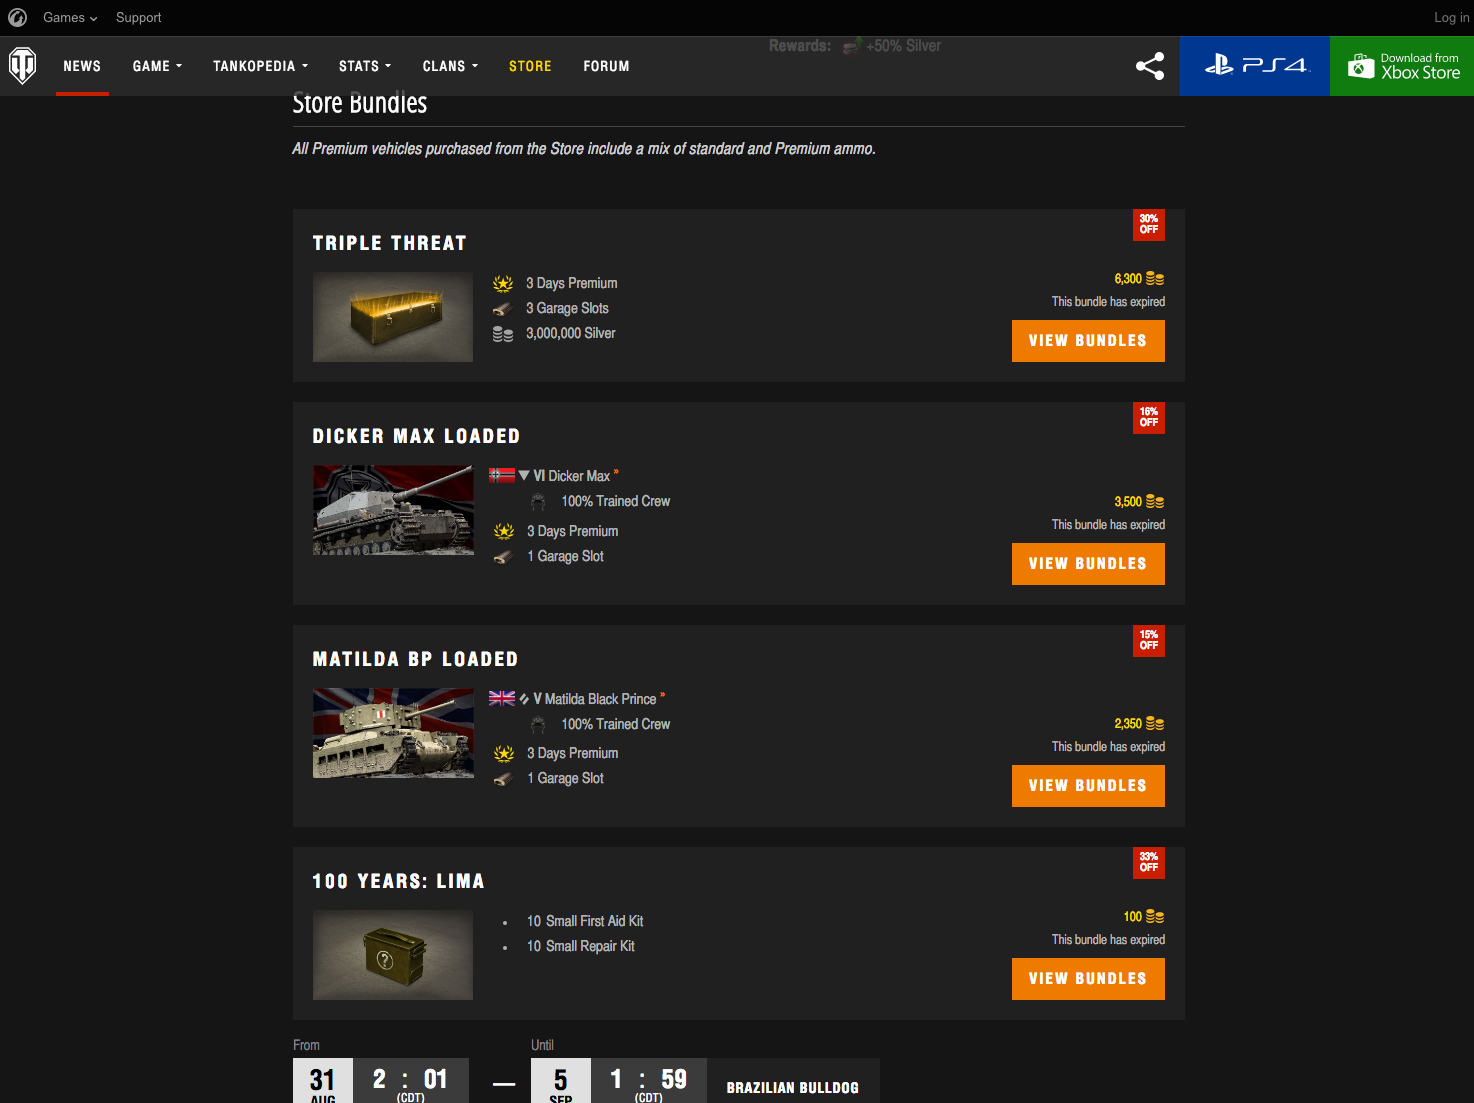Click VIEW BUNDLES for Matilda BP Loaded
The height and width of the screenshot is (1103, 1474).
point(1088,786)
